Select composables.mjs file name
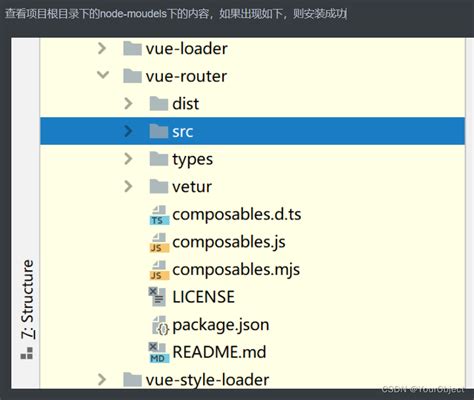 [236, 270]
